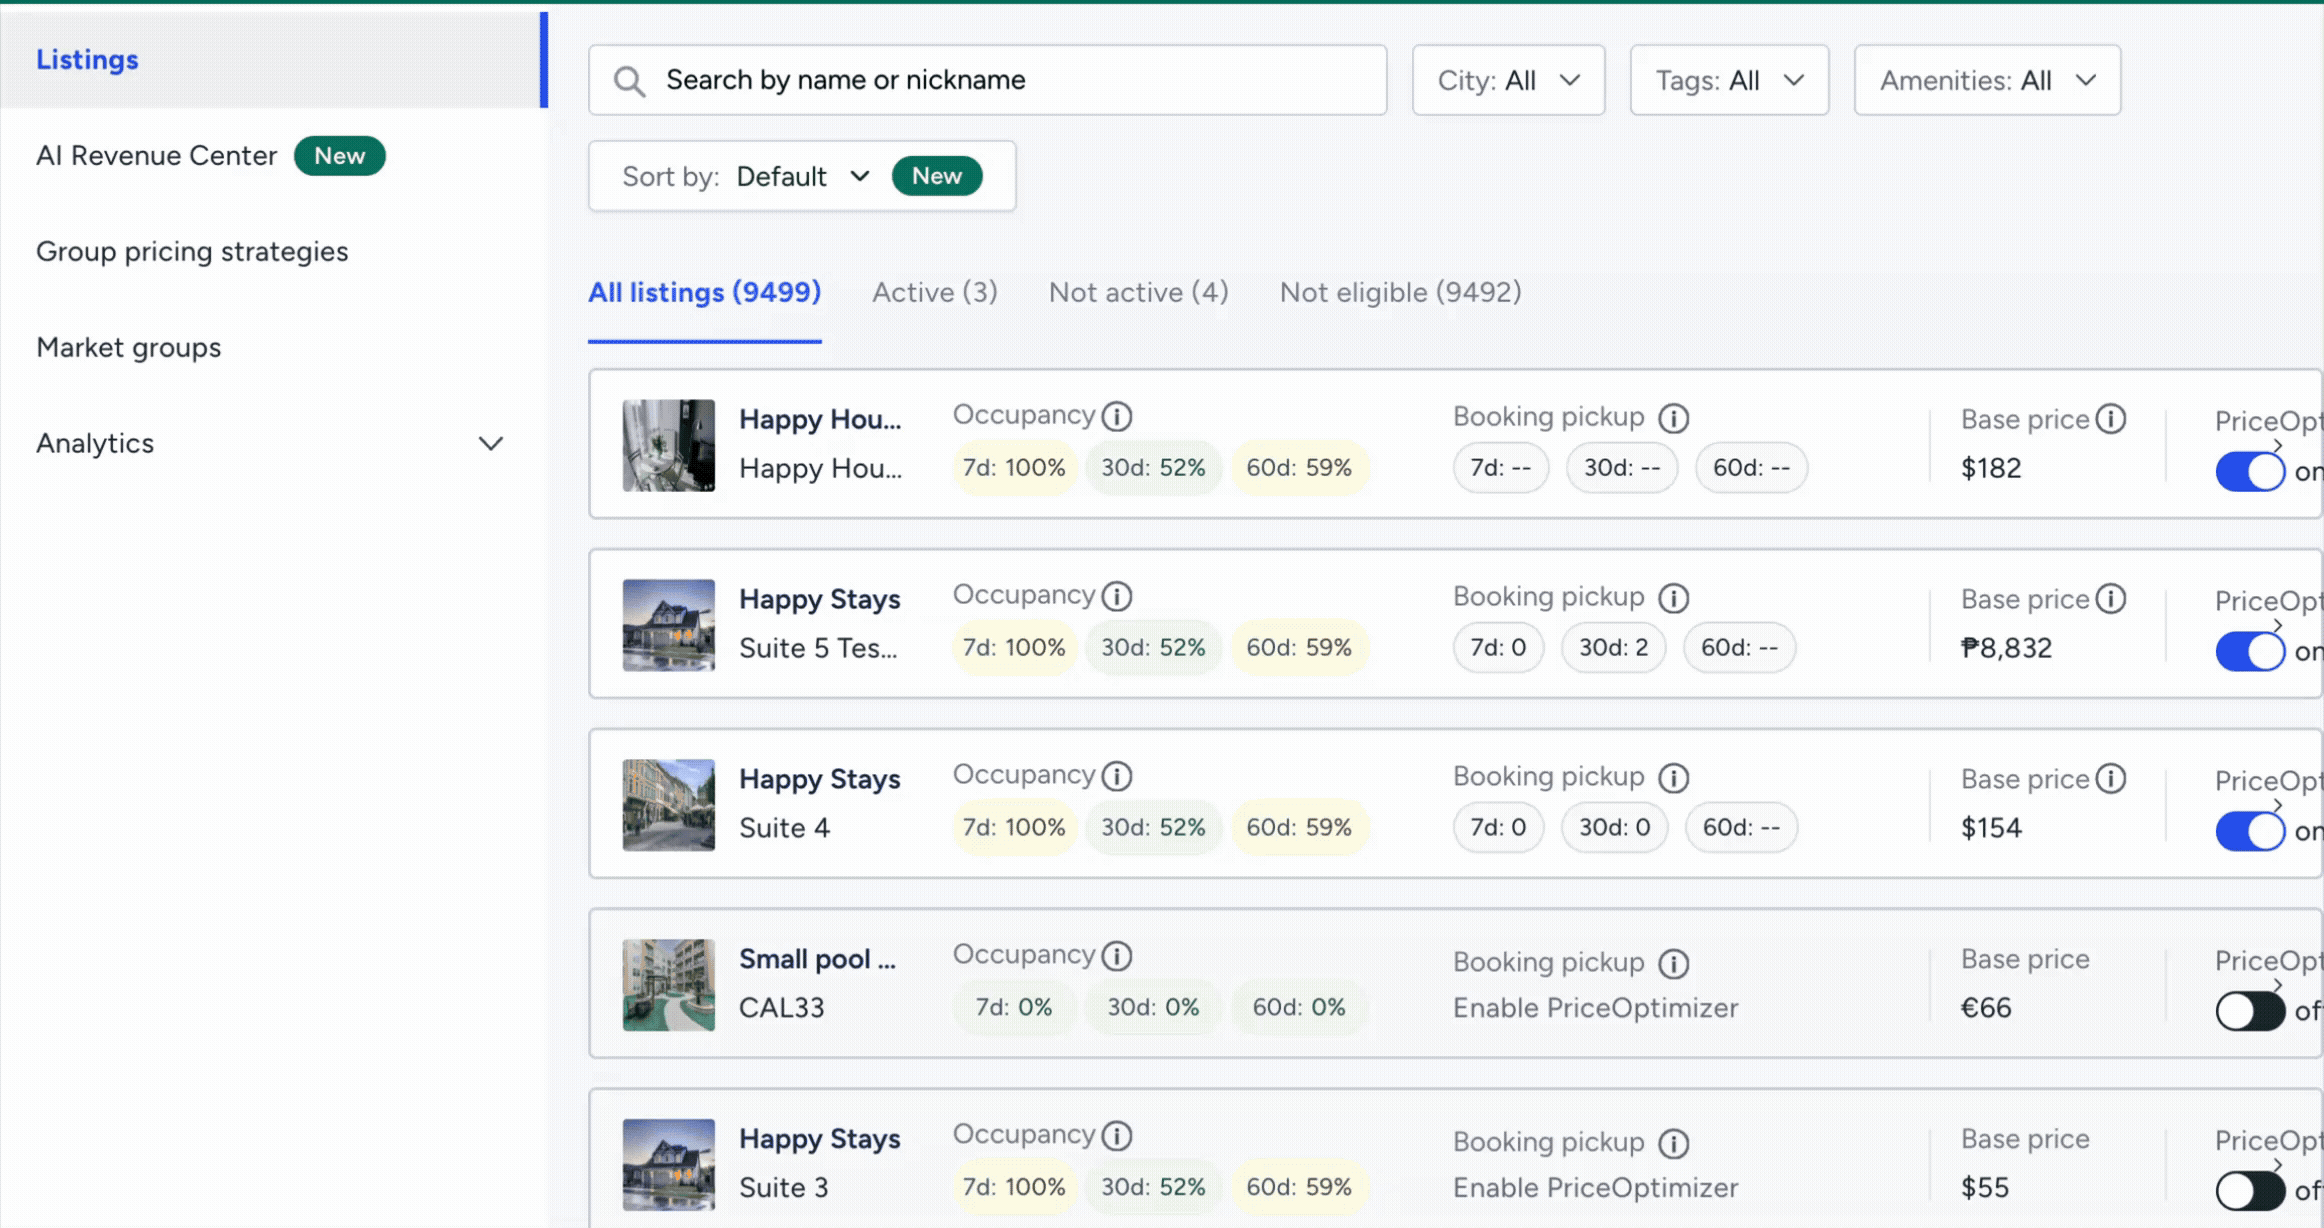Disable PriceOptimizer toggle for Suite 4

[x=2249, y=831]
